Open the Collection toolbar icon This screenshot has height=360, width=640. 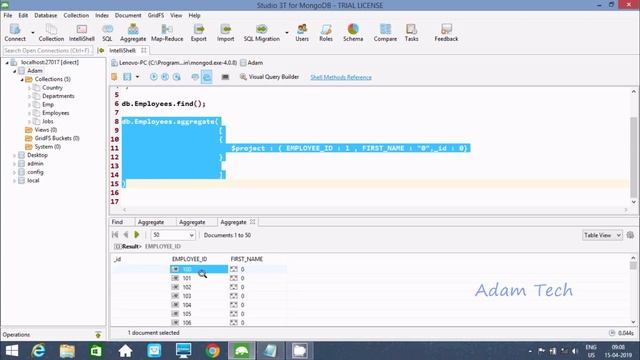[51, 33]
